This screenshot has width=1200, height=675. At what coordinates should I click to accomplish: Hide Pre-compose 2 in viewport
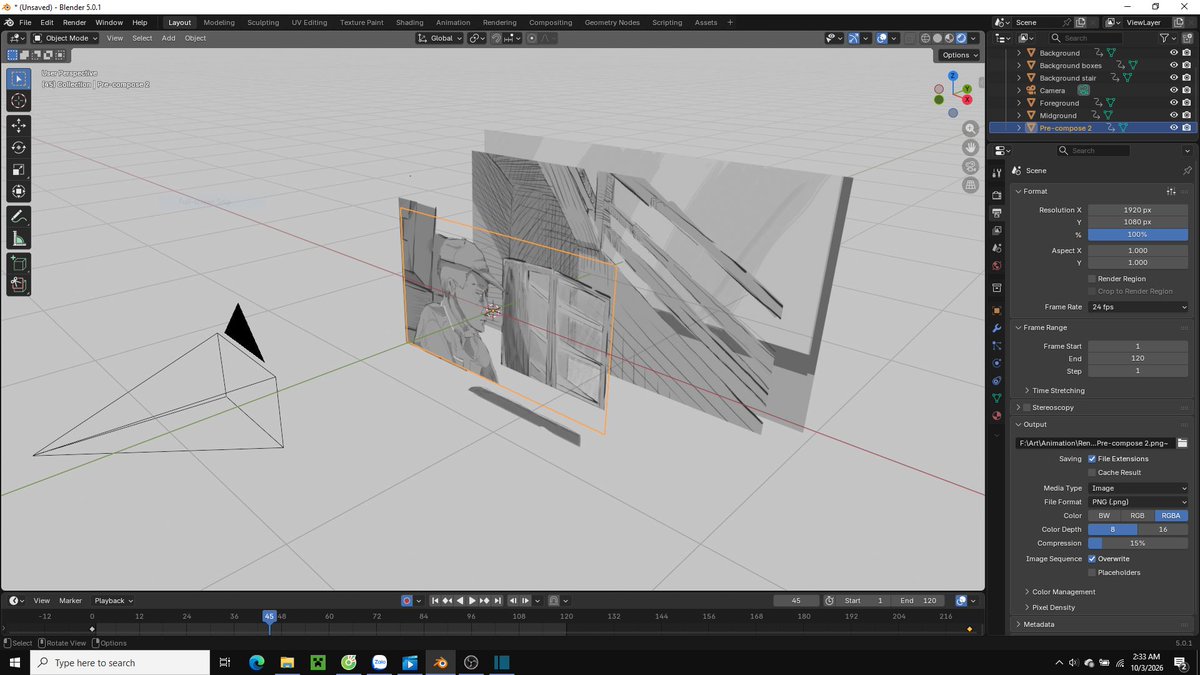point(1174,128)
